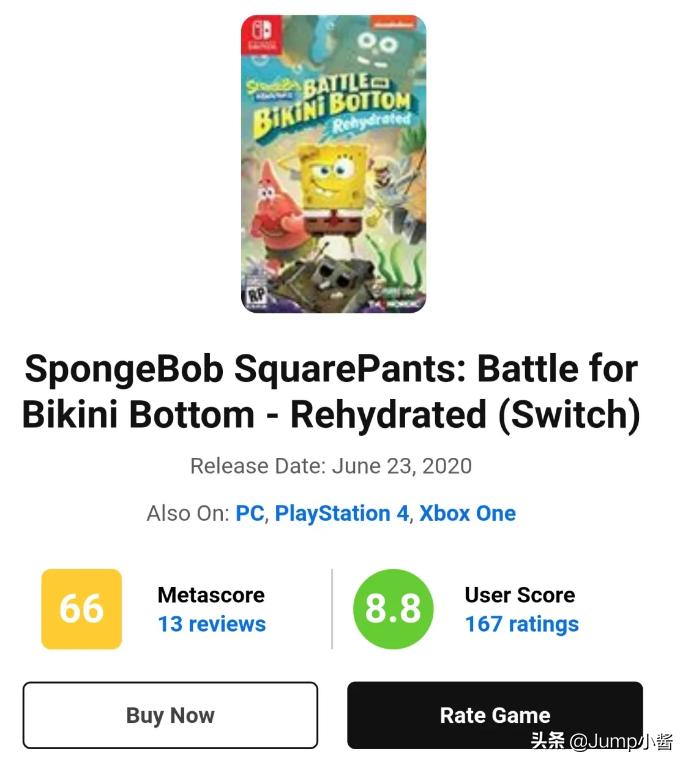Click the ESRB RP rating icon
Image resolution: width=688 pixels, height=766 pixels.
[255, 296]
